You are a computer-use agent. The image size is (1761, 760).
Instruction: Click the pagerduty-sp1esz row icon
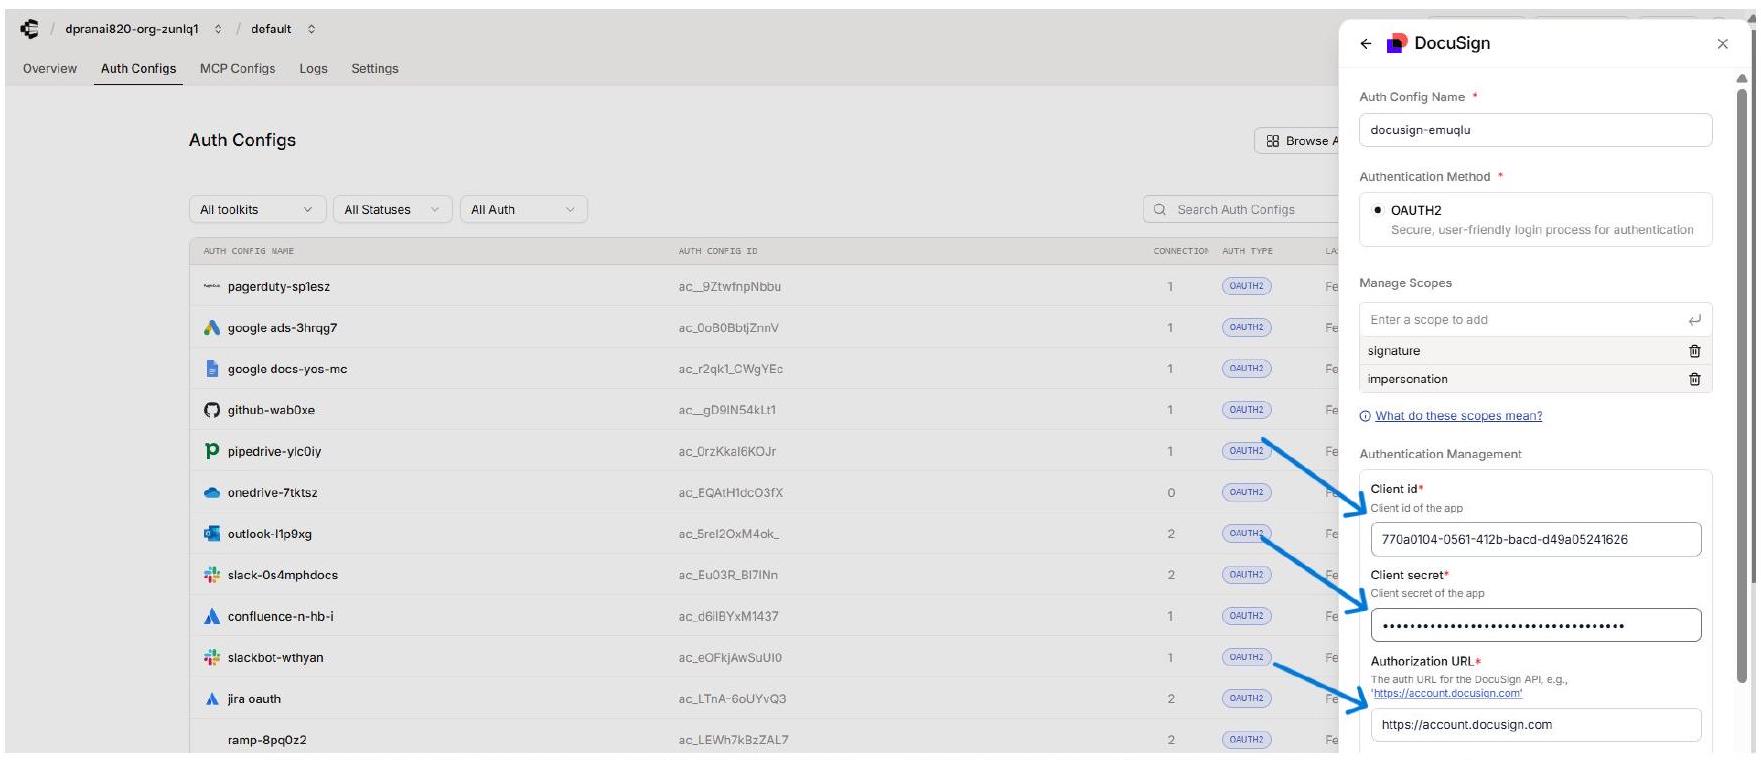[211, 286]
